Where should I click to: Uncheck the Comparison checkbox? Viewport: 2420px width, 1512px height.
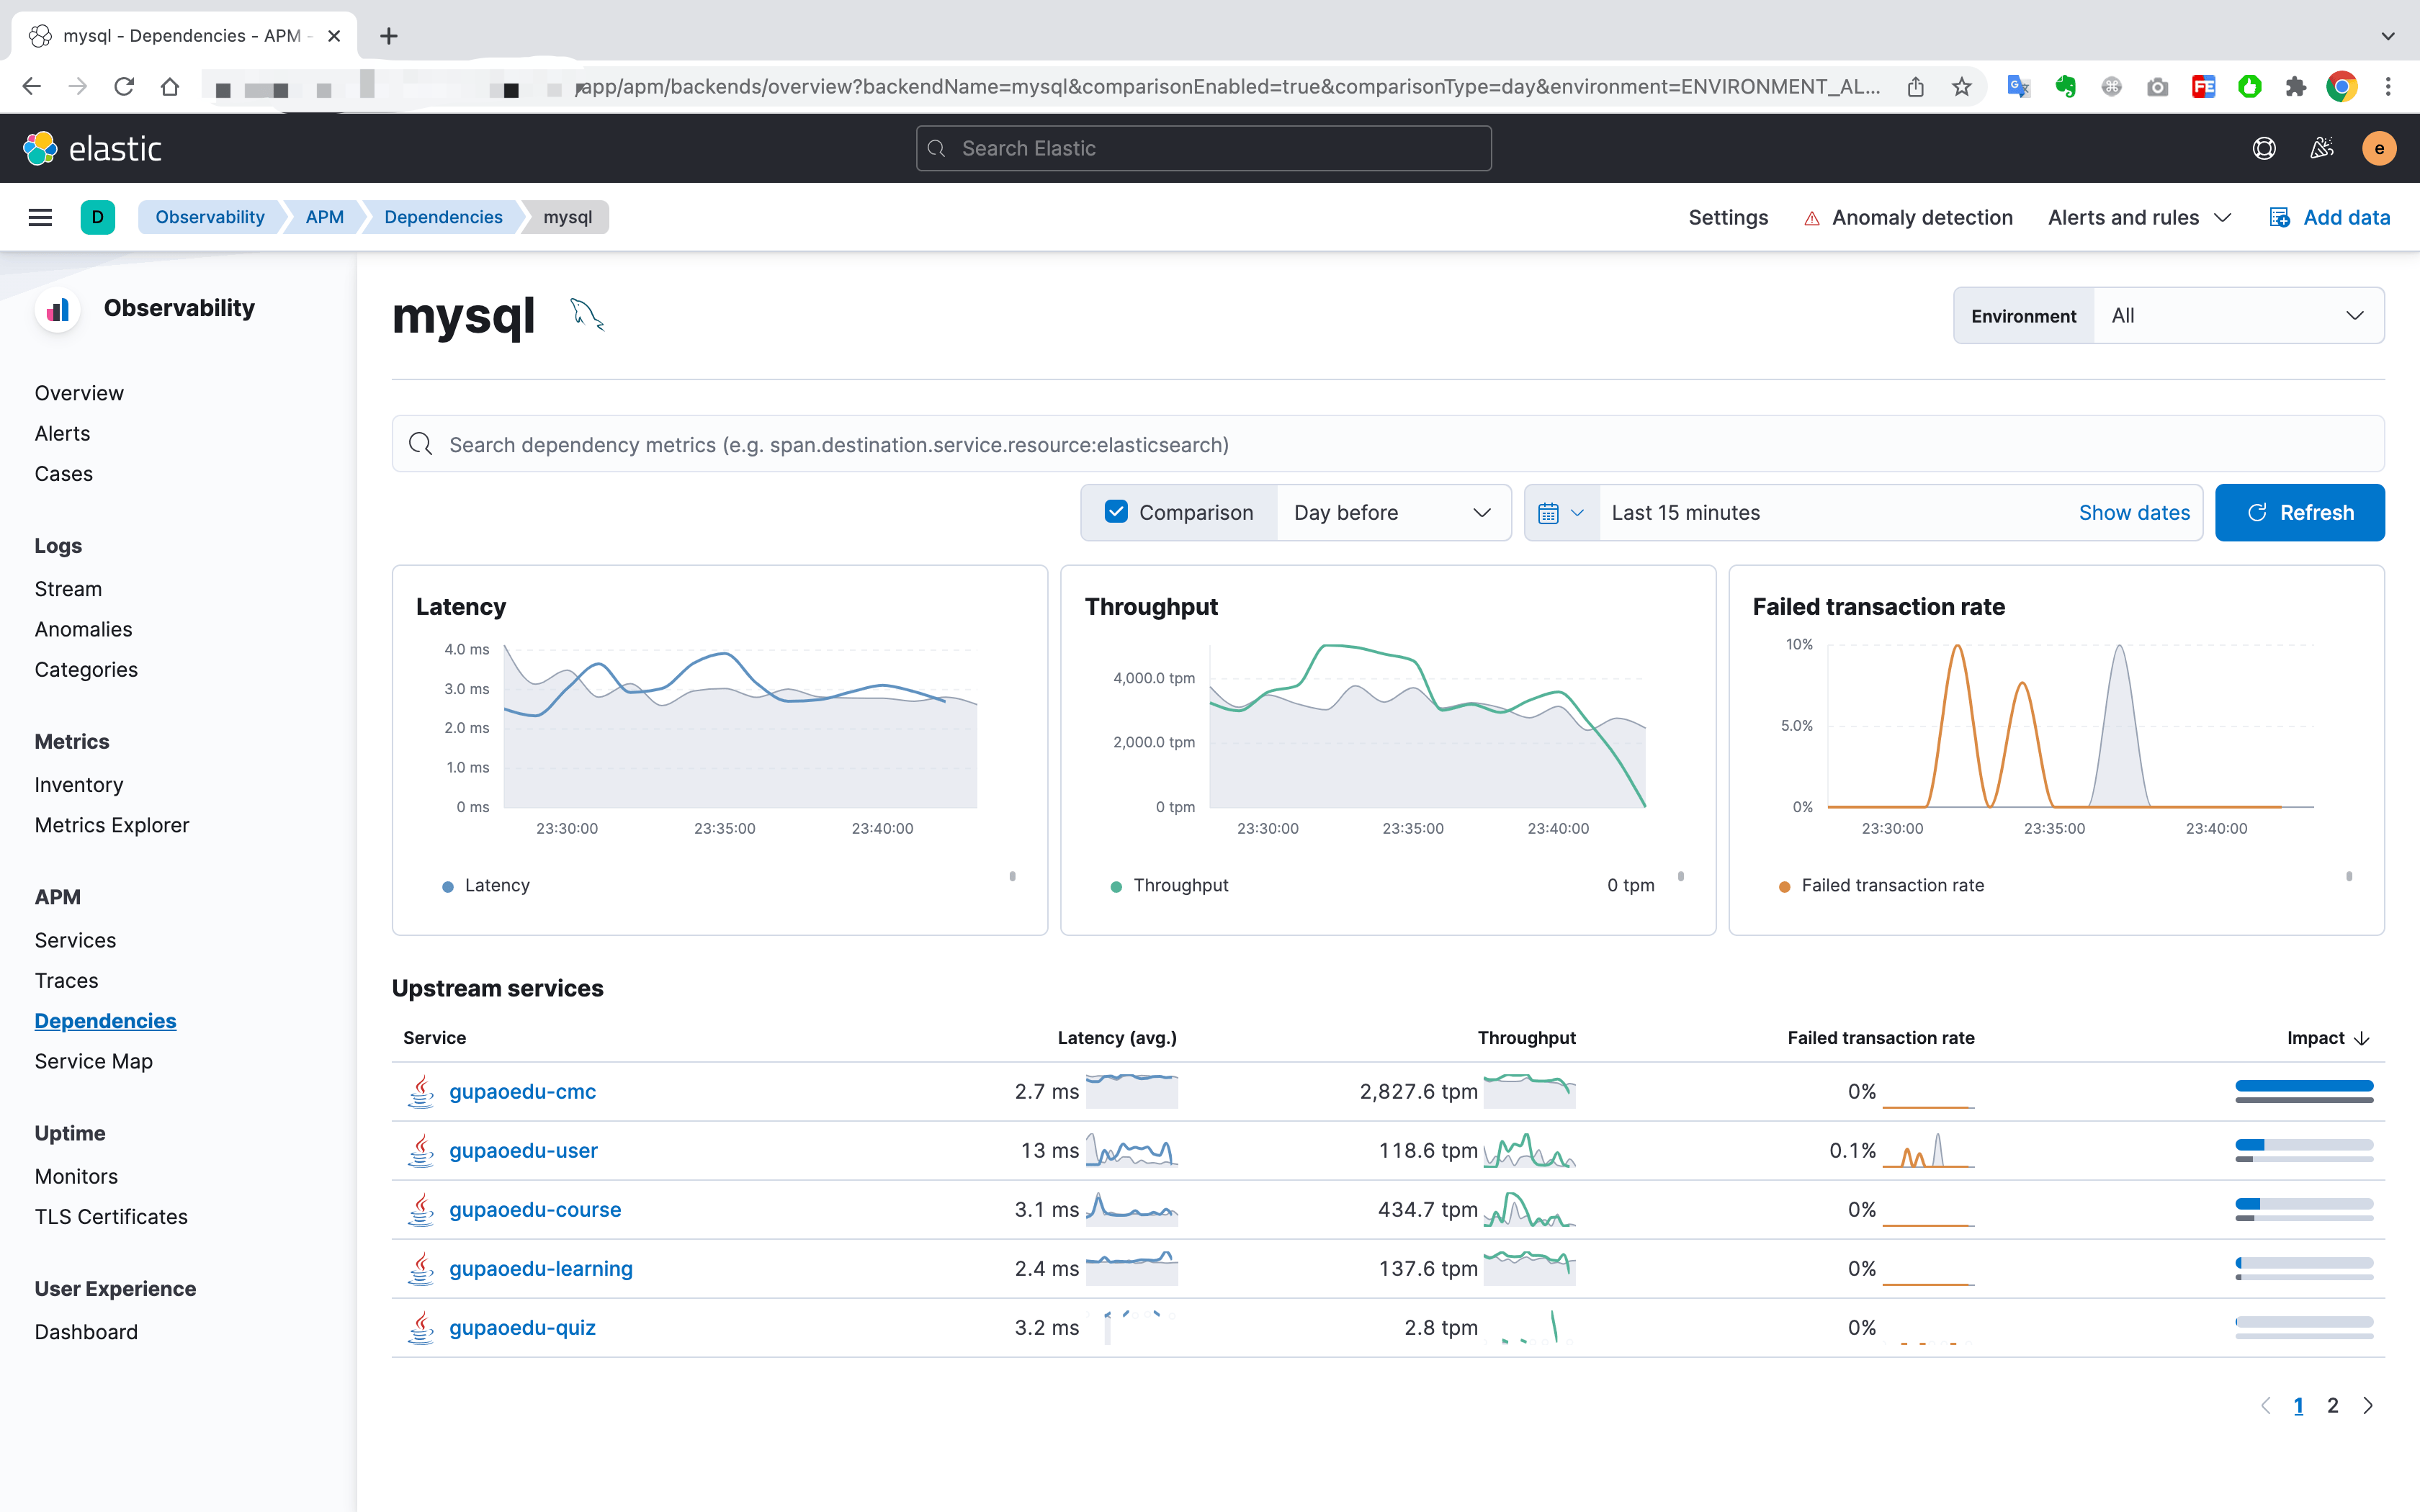click(1116, 512)
